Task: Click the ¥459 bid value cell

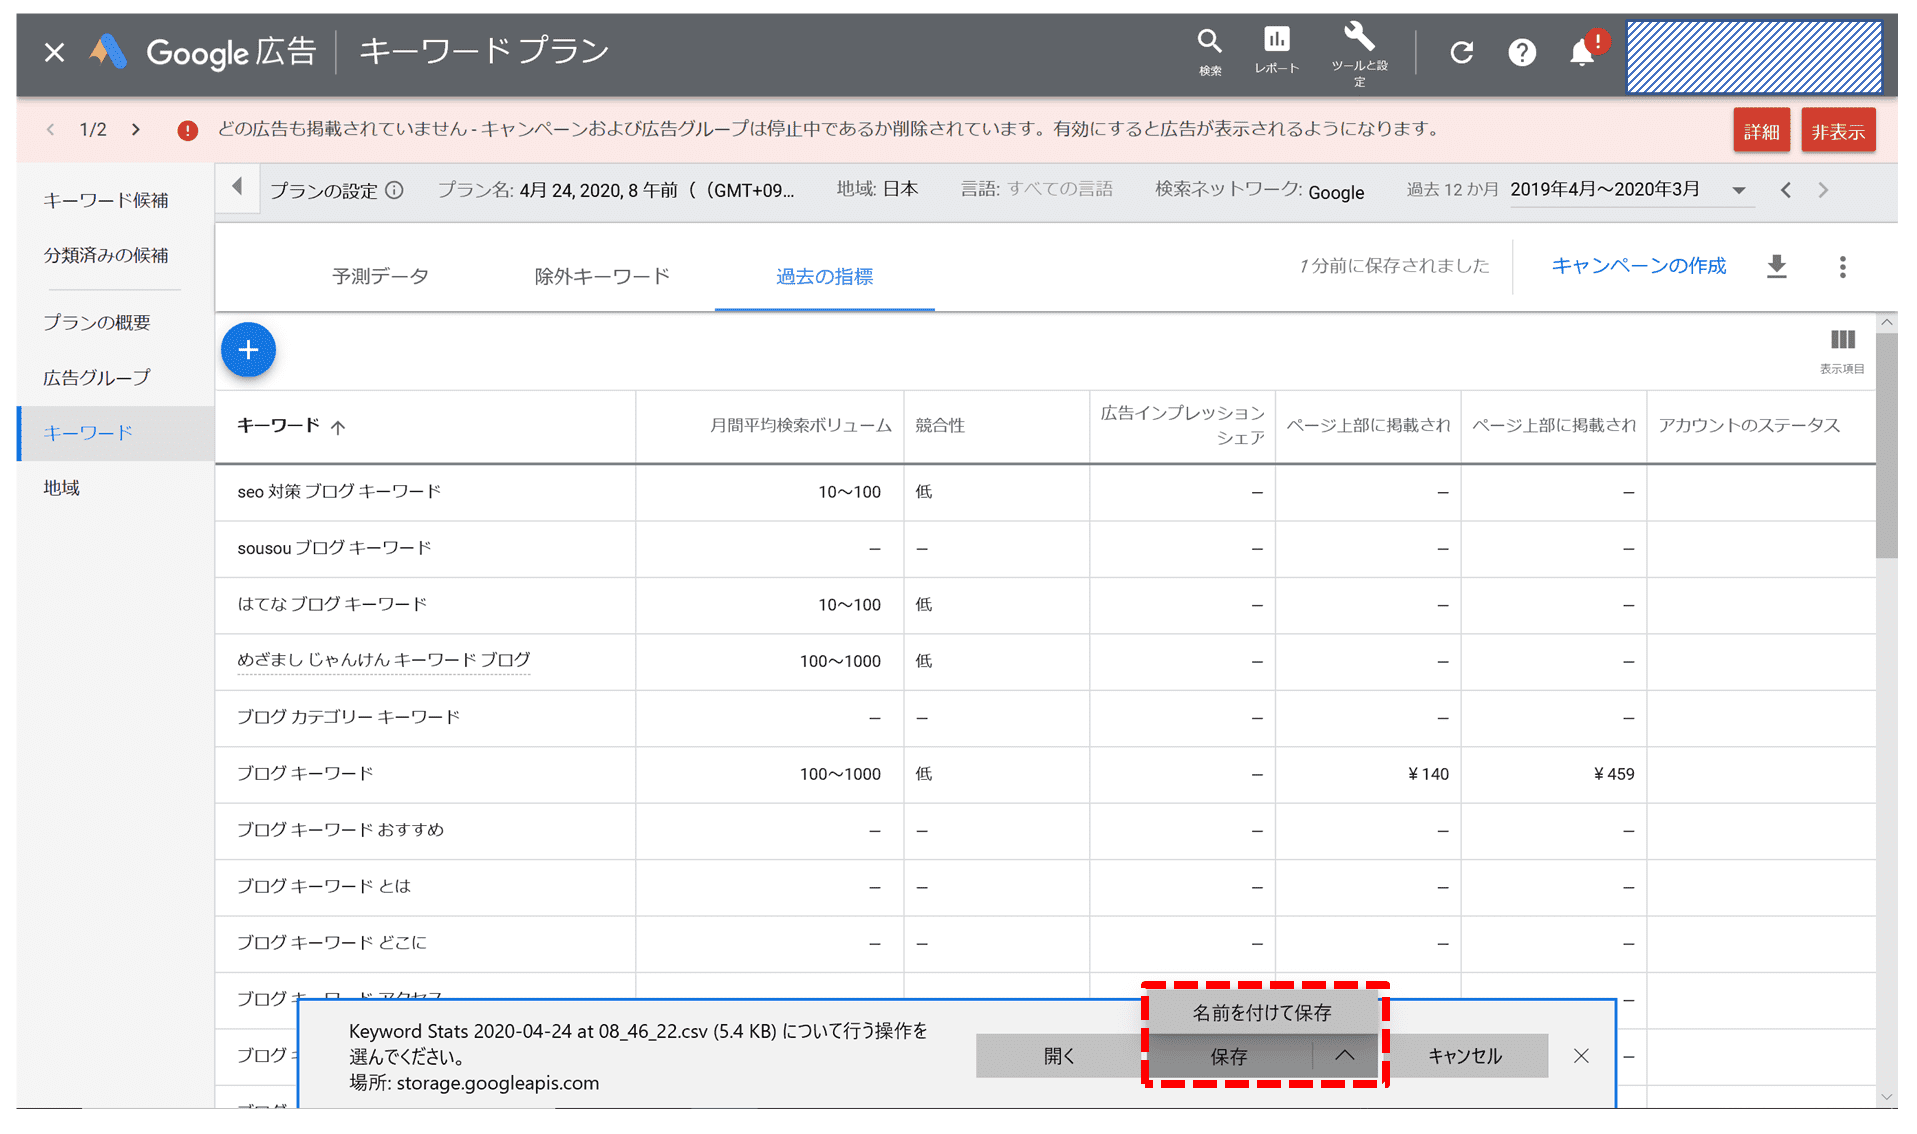Action: (1613, 774)
